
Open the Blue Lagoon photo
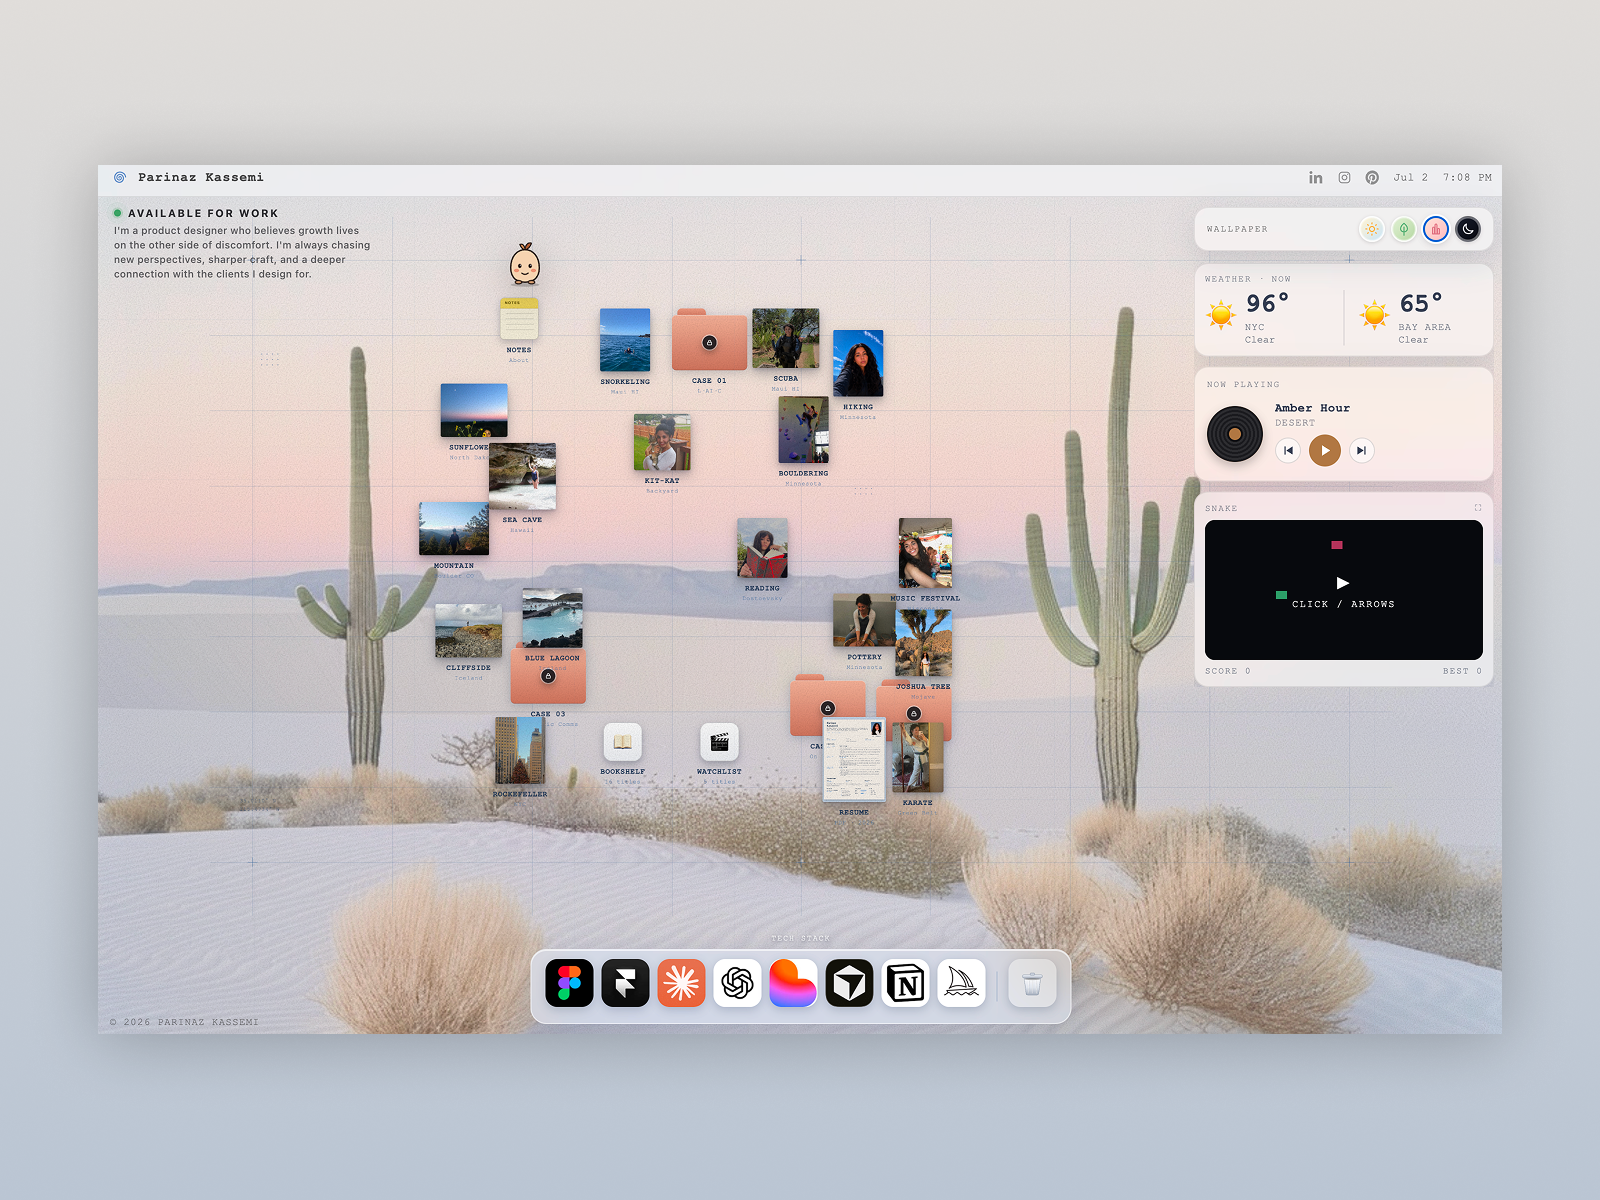coord(552,619)
